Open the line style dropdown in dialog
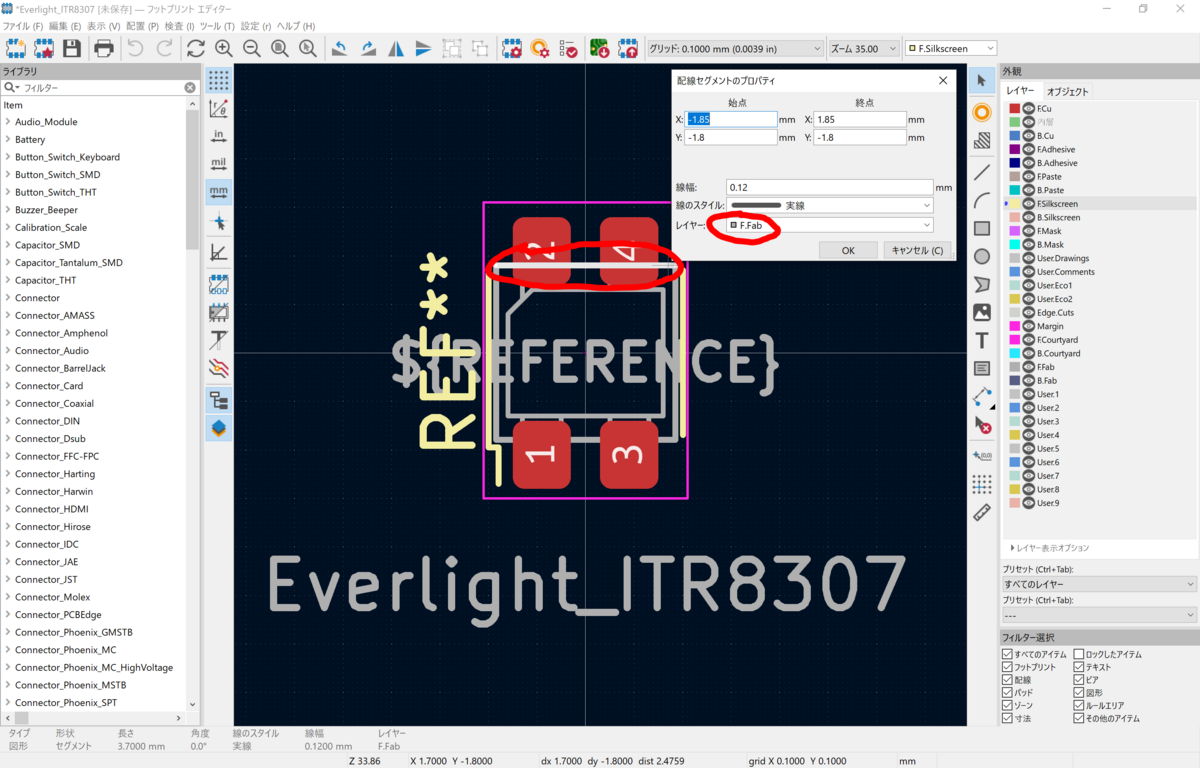This screenshot has width=1200, height=768. pos(830,206)
